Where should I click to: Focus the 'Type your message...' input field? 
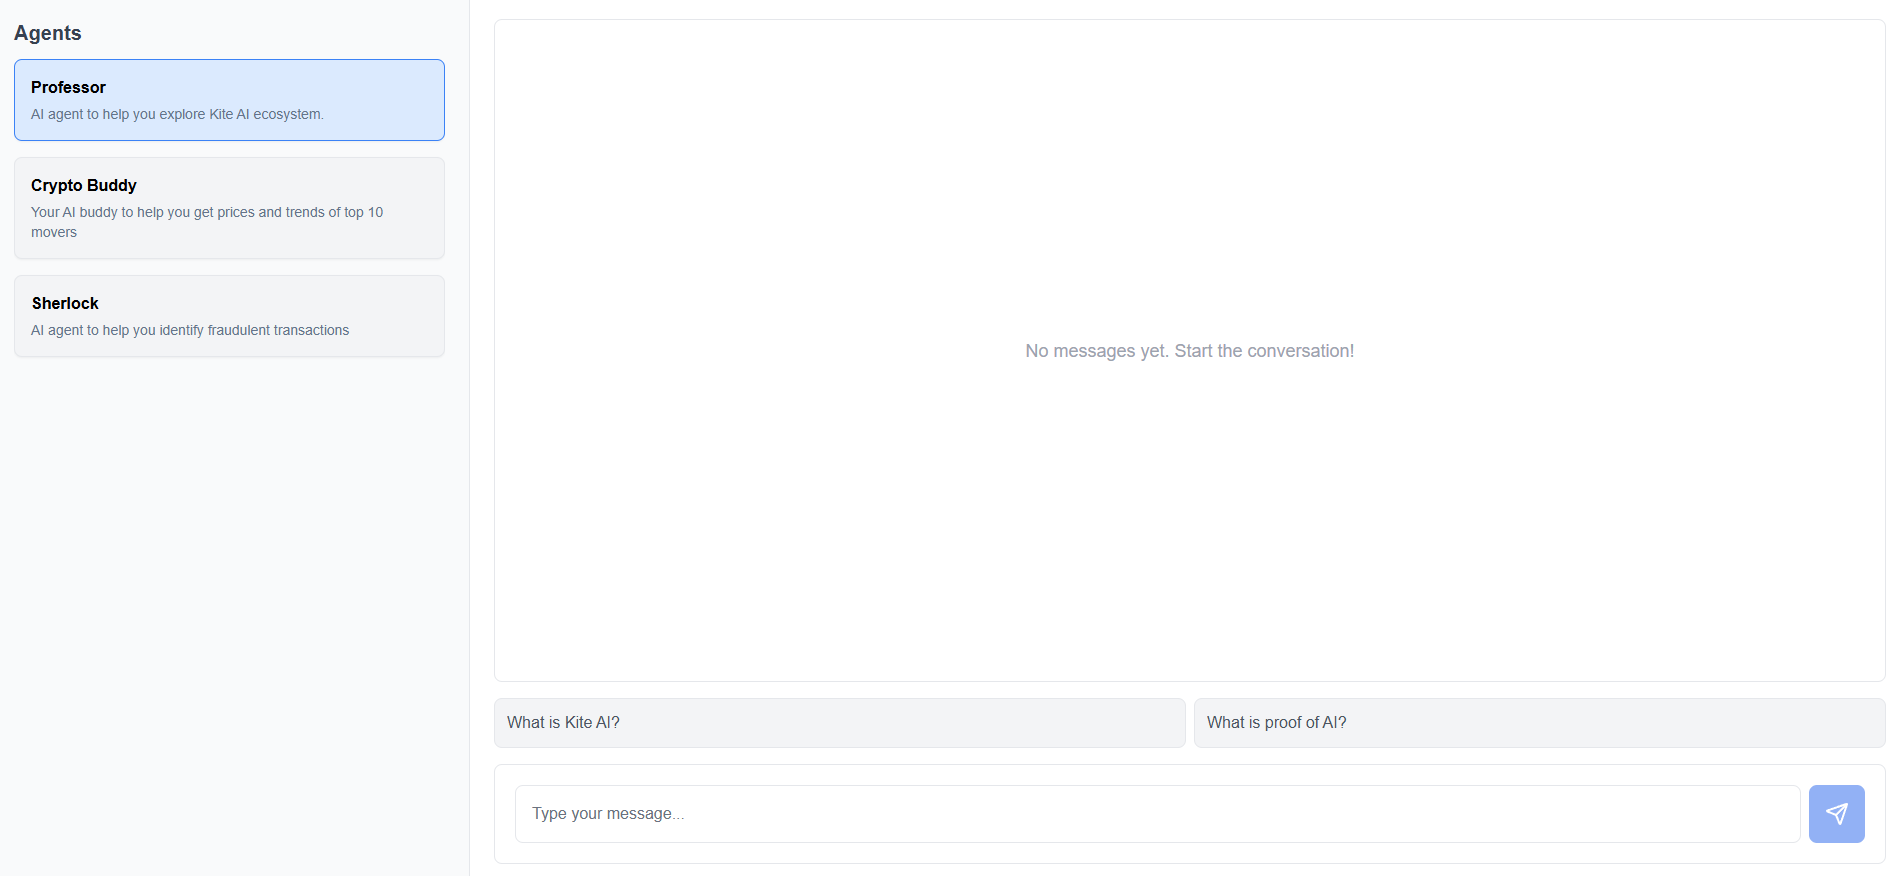click(1157, 814)
